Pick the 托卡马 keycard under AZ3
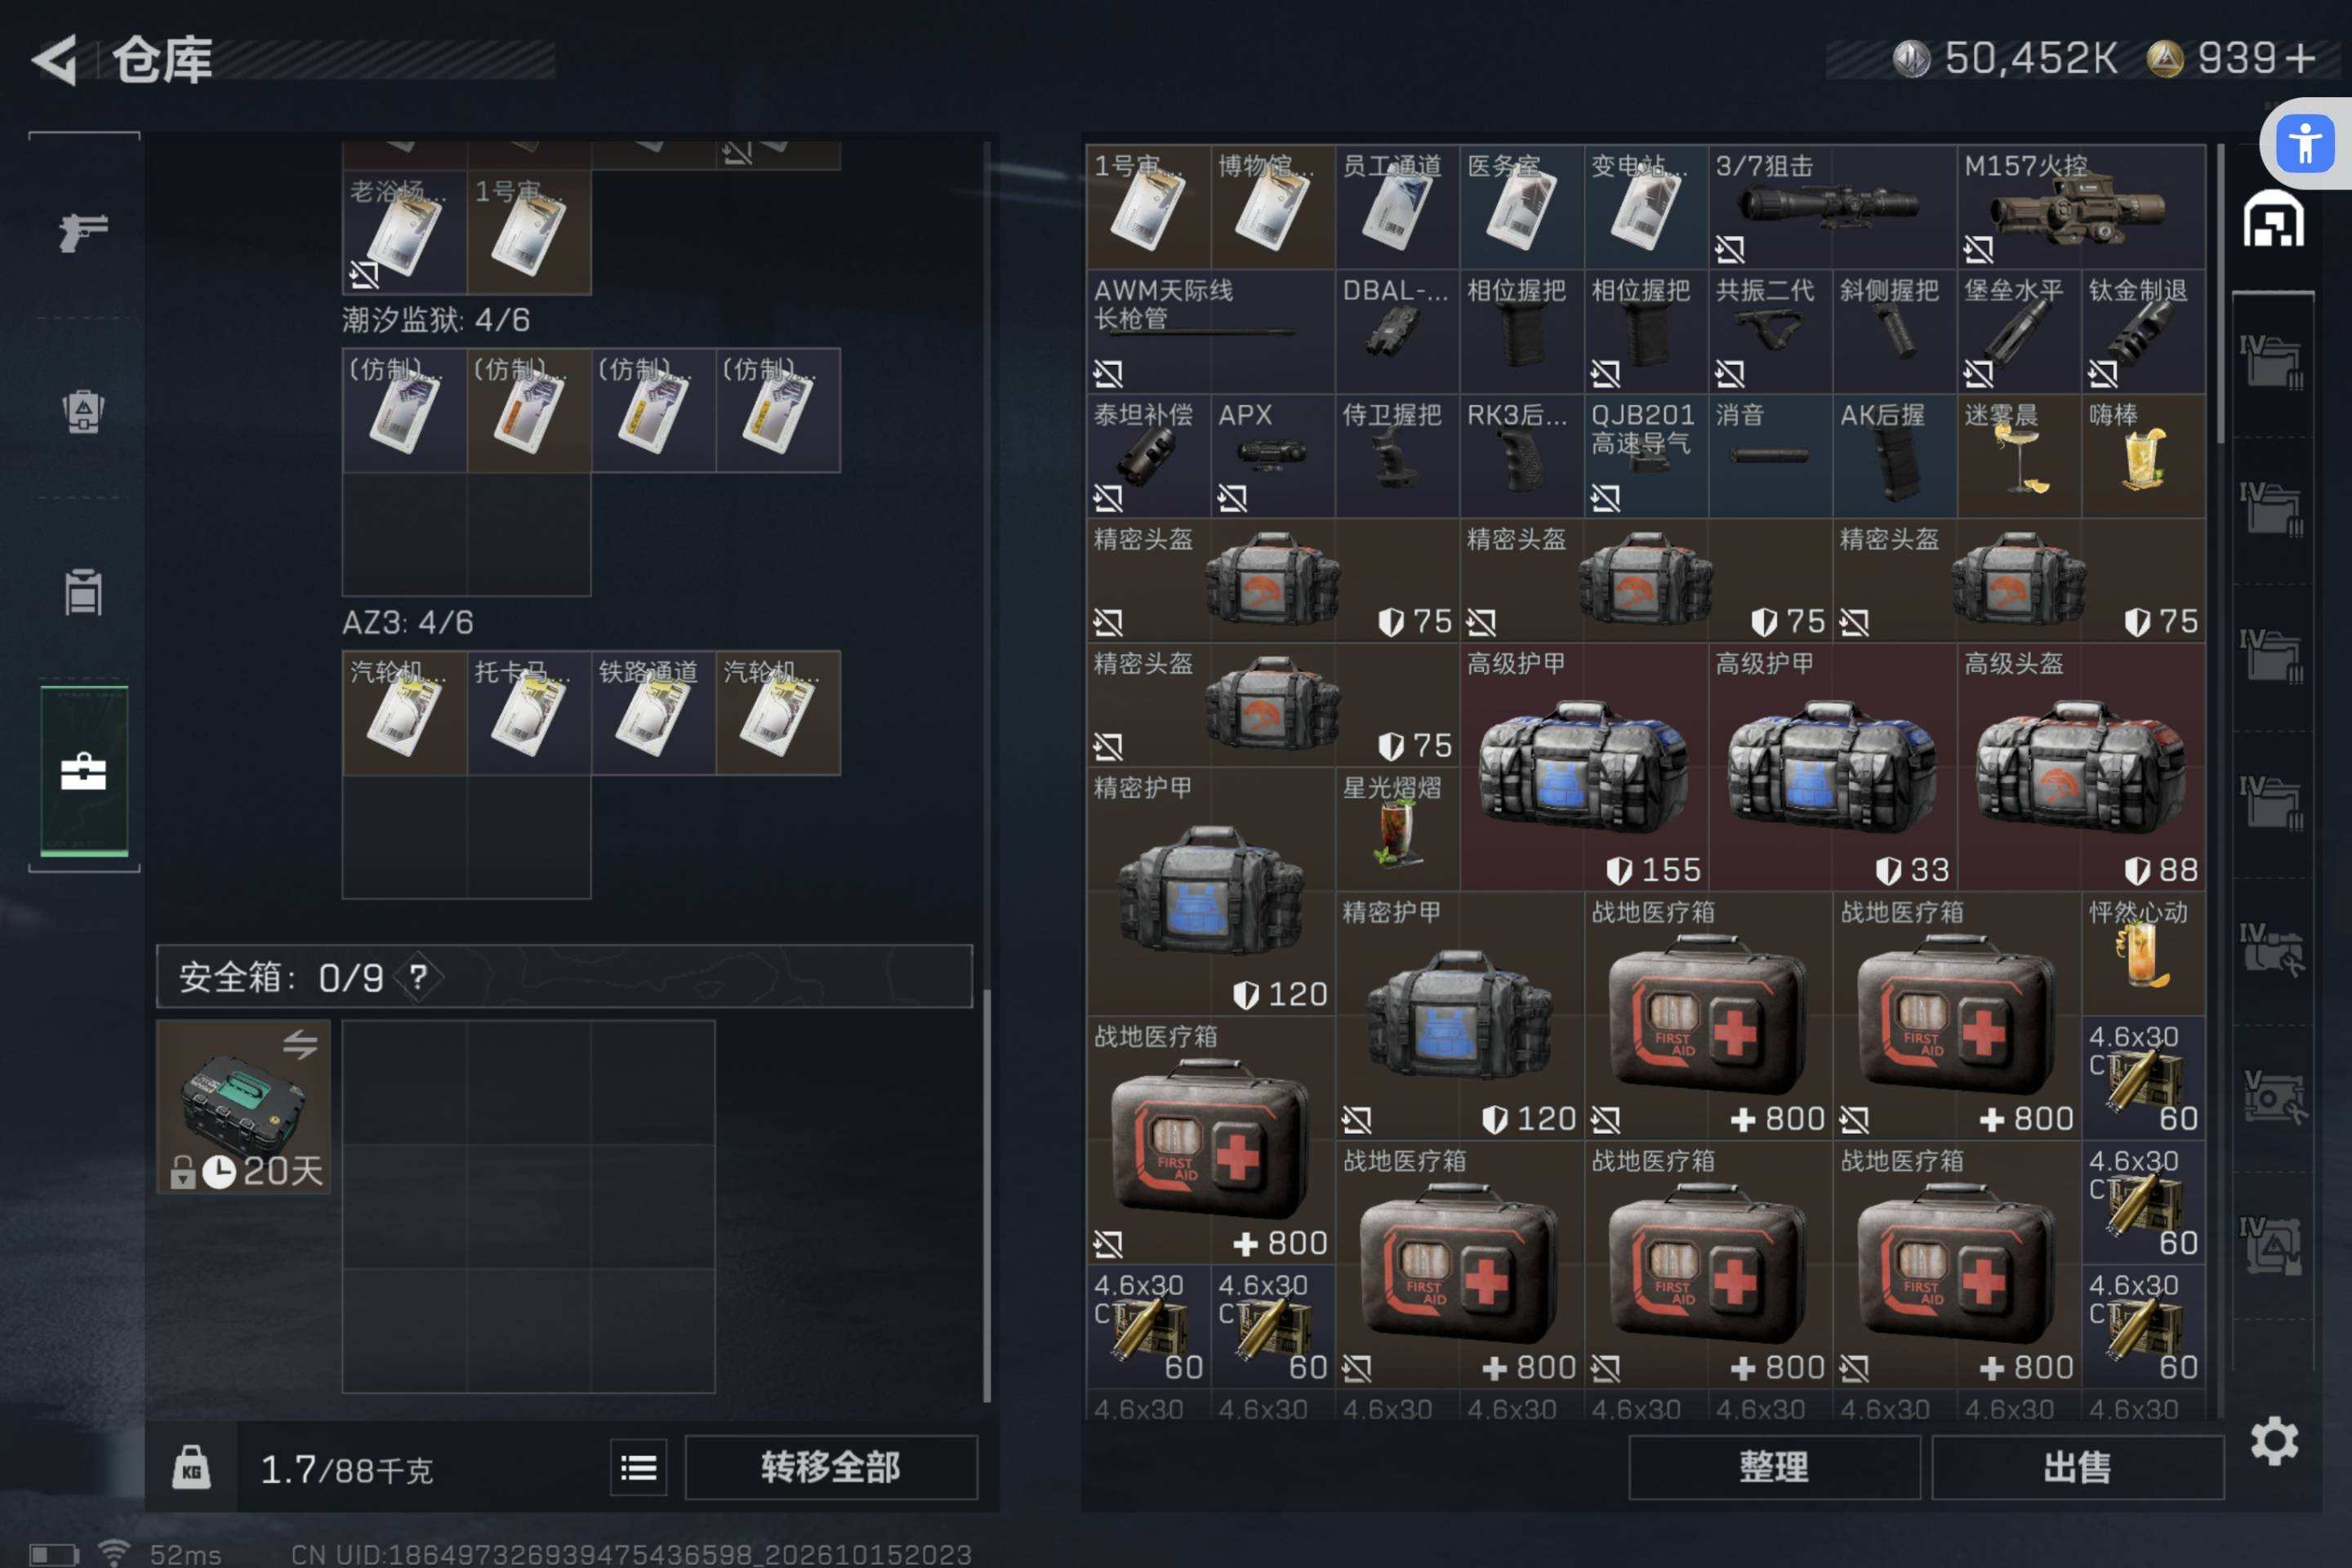Screen dimensions: 2352x1568 coord(529,712)
